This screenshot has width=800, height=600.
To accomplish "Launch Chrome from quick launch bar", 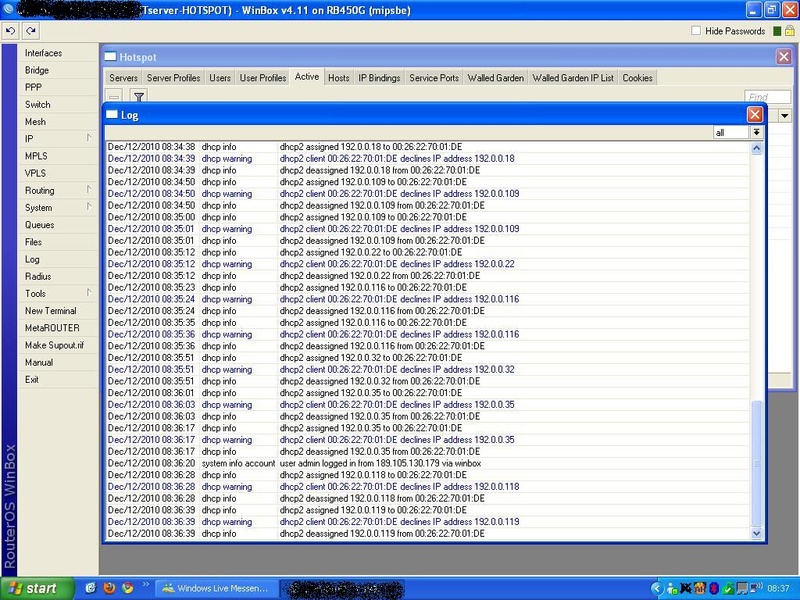I will (x=127, y=588).
